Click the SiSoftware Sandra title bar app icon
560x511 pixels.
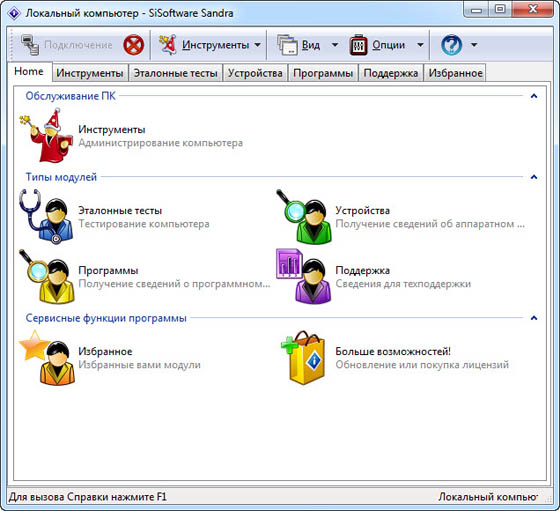[14, 13]
